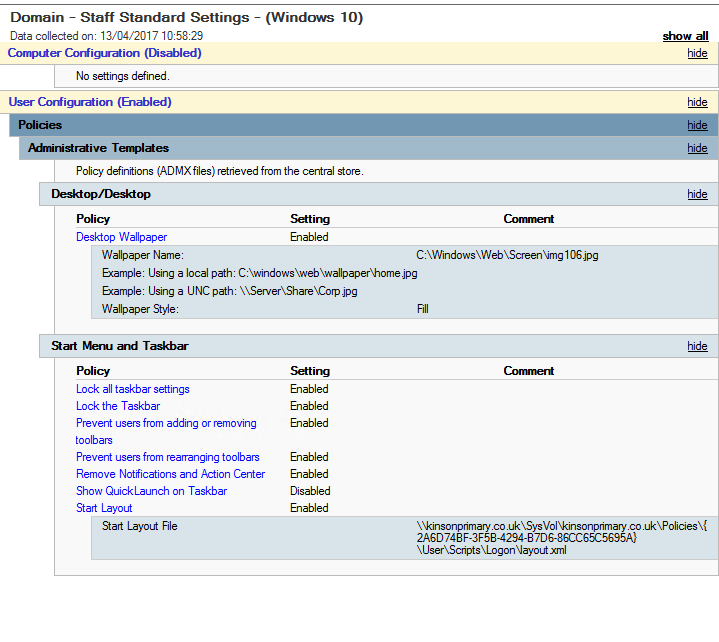Click the 'show all' link
Viewport: 719px width, 642px height.
tap(685, 36)
